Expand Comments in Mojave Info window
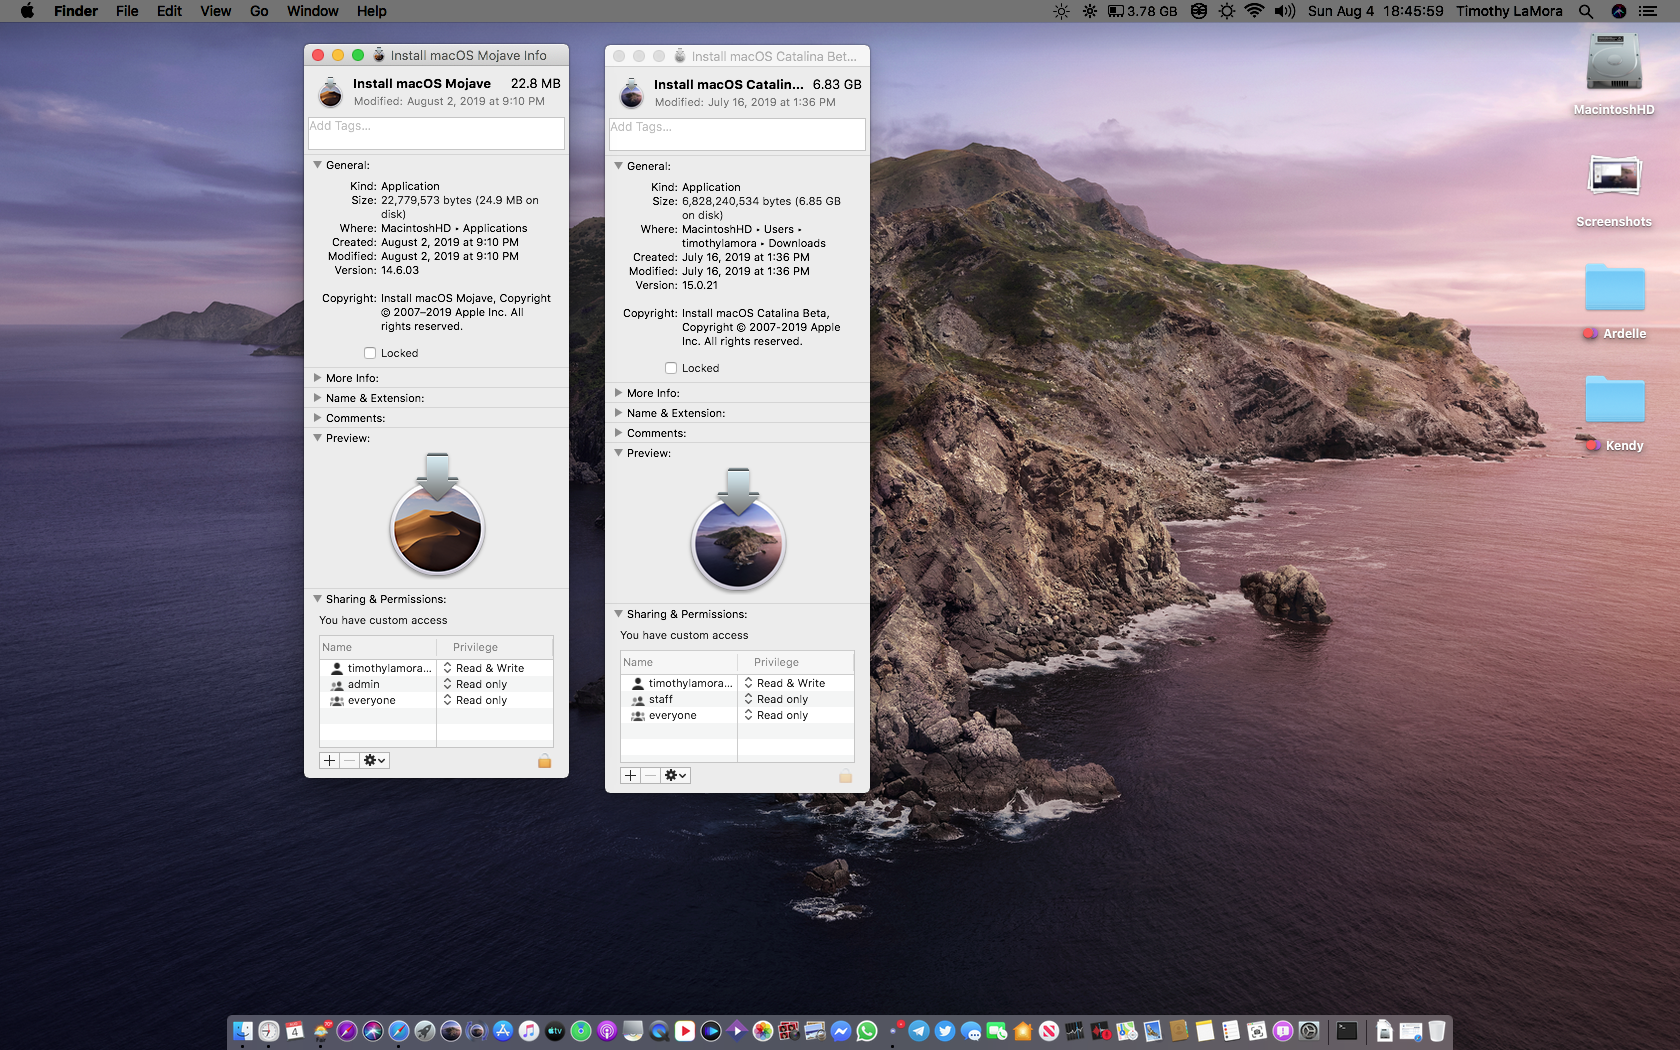Image resolution: width=1680 pixels, height=1050 pixels. tap(317, 418)
